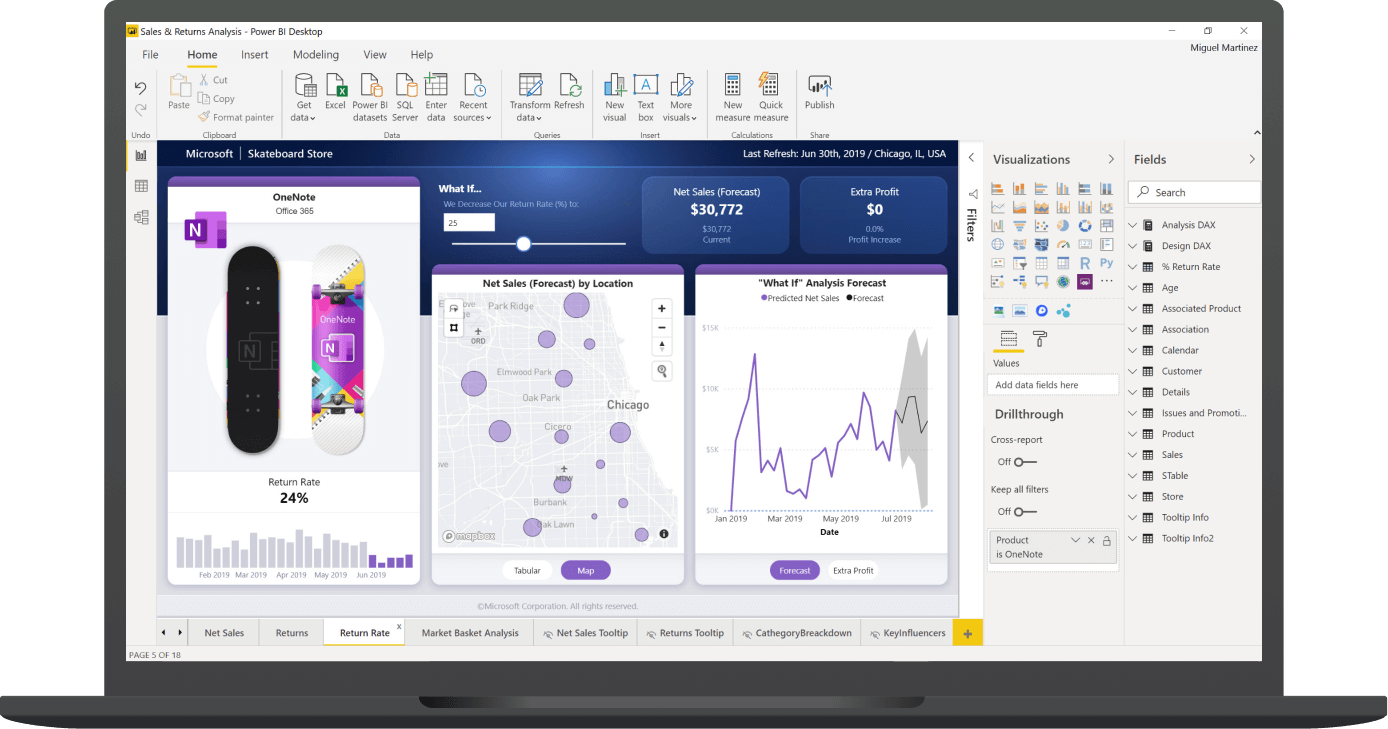Switch to the Modeling ribbon tab
The height and width of the screenshot is (729, 1388).
pyautogui.click(x=316, y=55)
